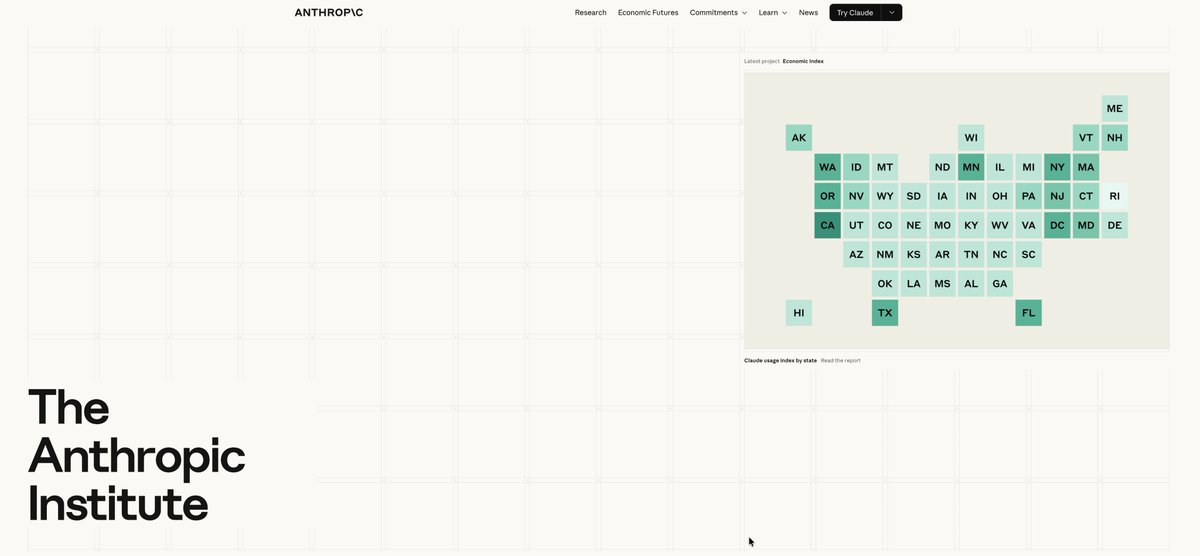Expand the Learn dropdown menu

click(773, 13)
